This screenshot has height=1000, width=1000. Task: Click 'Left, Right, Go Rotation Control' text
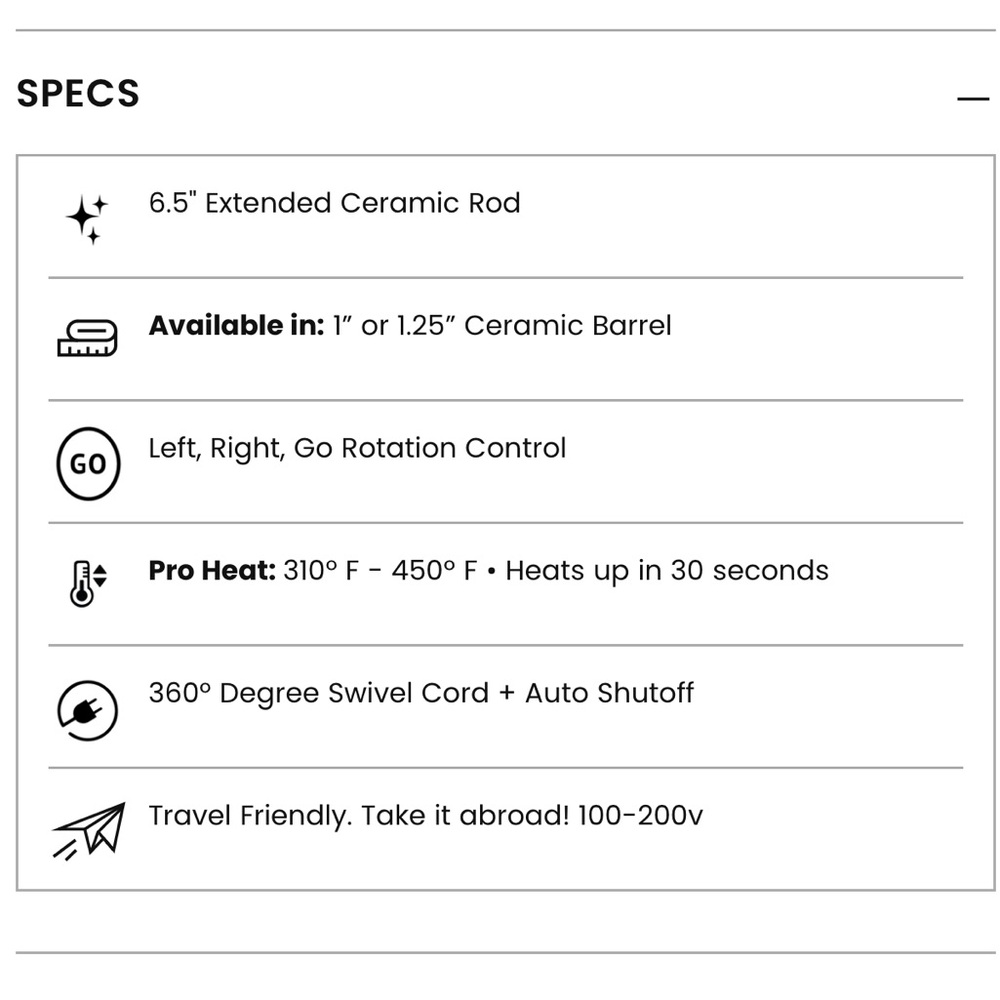coord(357,448)
